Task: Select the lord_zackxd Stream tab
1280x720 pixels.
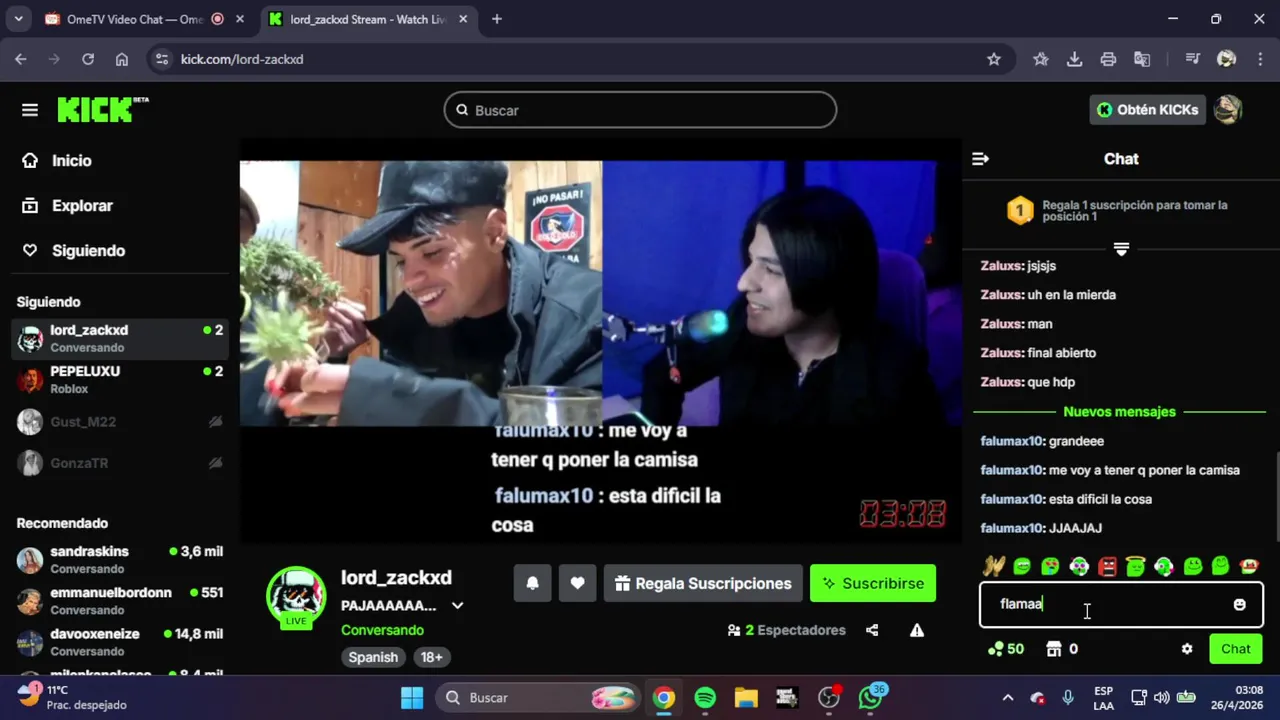Action: tap(368, 19)
